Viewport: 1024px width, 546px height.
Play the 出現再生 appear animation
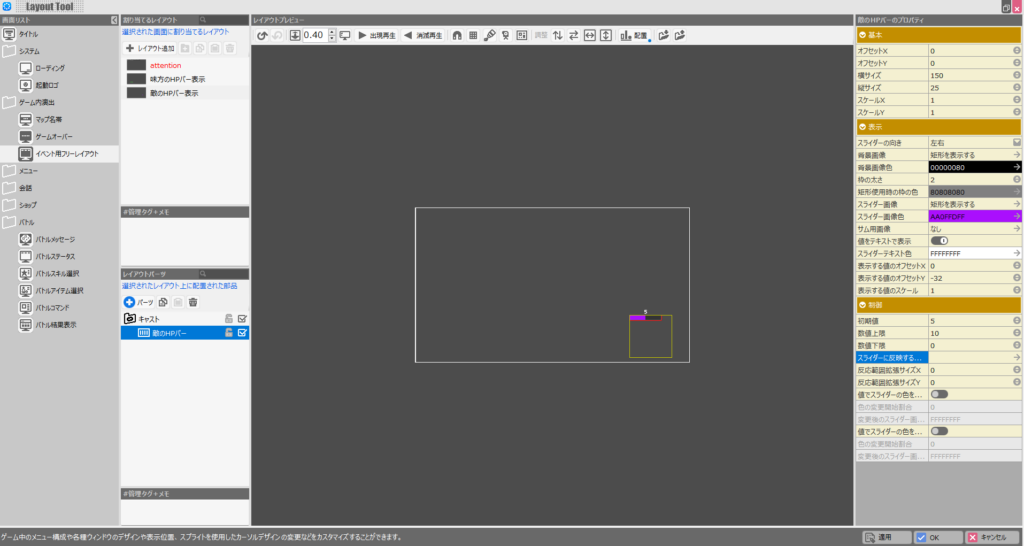click(x=377, y=35)
